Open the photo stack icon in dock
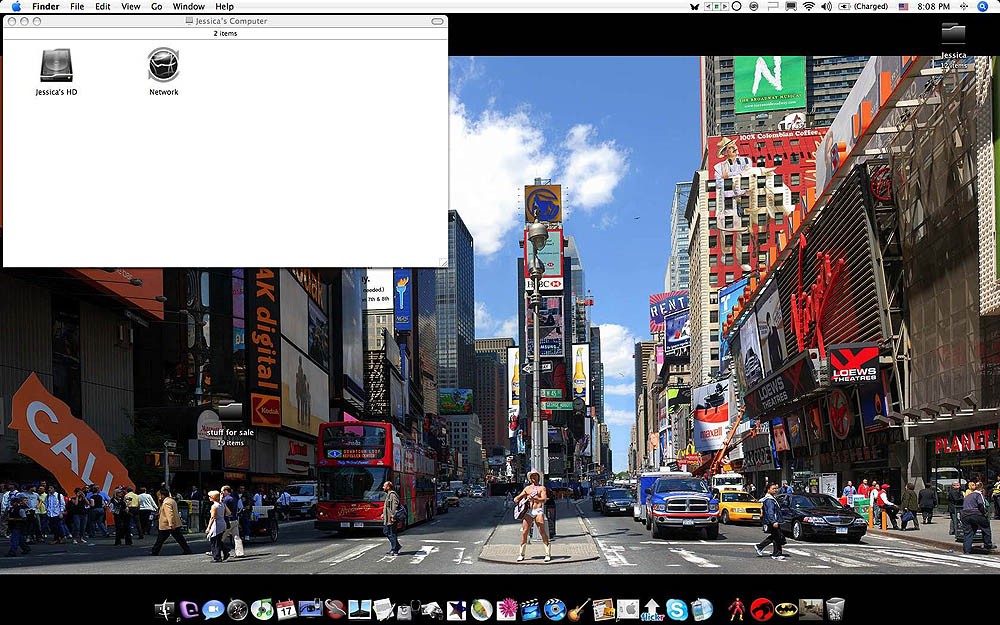The image size is (1000, 625). 603,610
